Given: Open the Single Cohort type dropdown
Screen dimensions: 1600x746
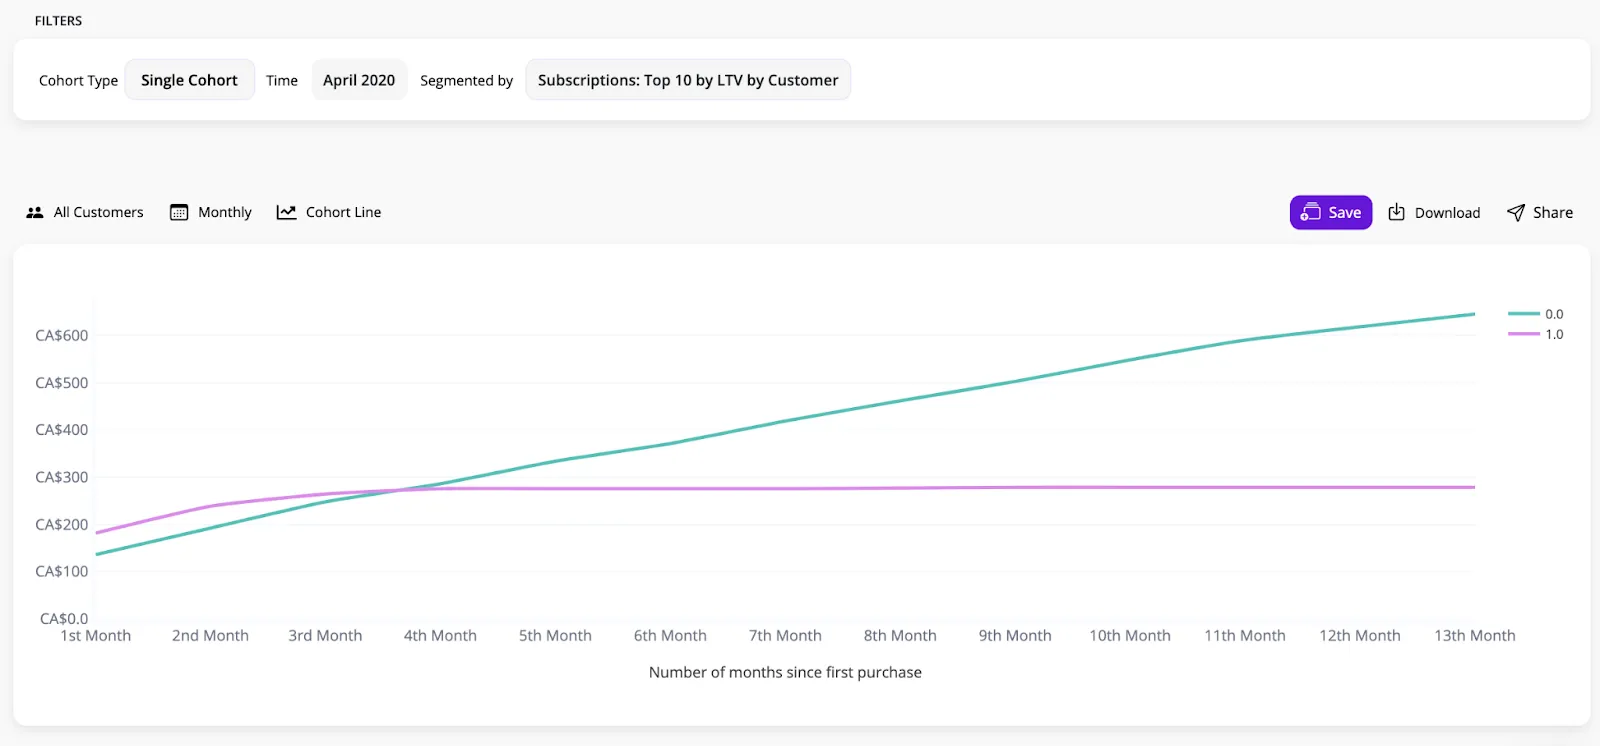Looking at the screenshot, I should 189,80.
